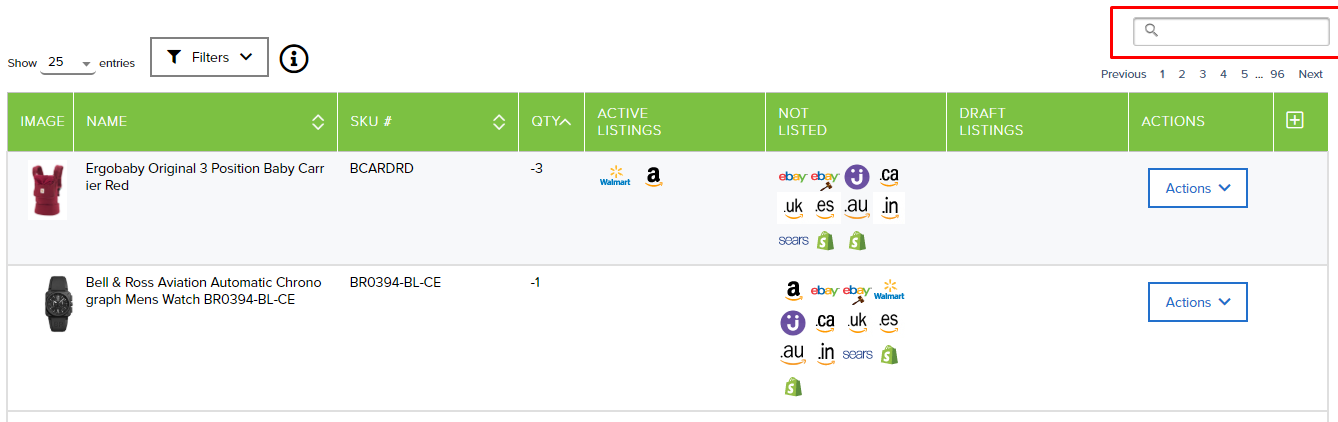The image size is (1338, 422).
Task: Open Actions dropdown for Ergobaby Baby Carrier
Action: (1197, 188)
